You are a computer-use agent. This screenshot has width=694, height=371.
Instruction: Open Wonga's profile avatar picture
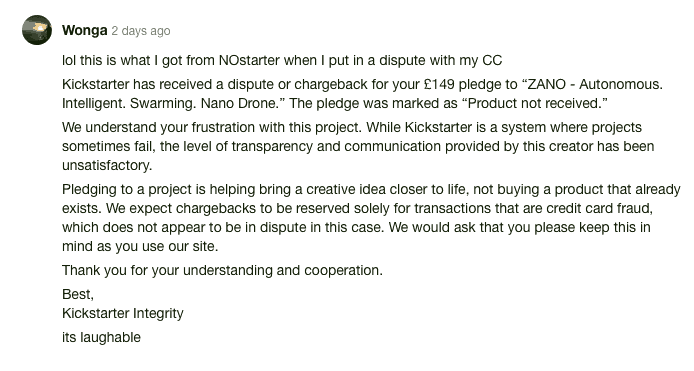37,30
